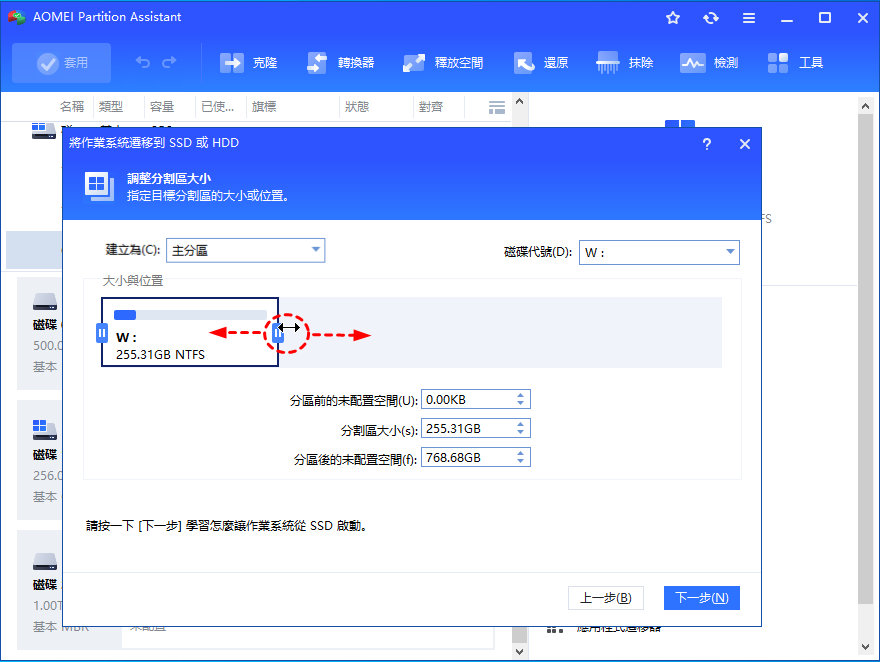Image resolution: width=880 pixels, height=662 pixels.
Task: Click the disk list scroll up arrow
Action: [x=519, y=102]
